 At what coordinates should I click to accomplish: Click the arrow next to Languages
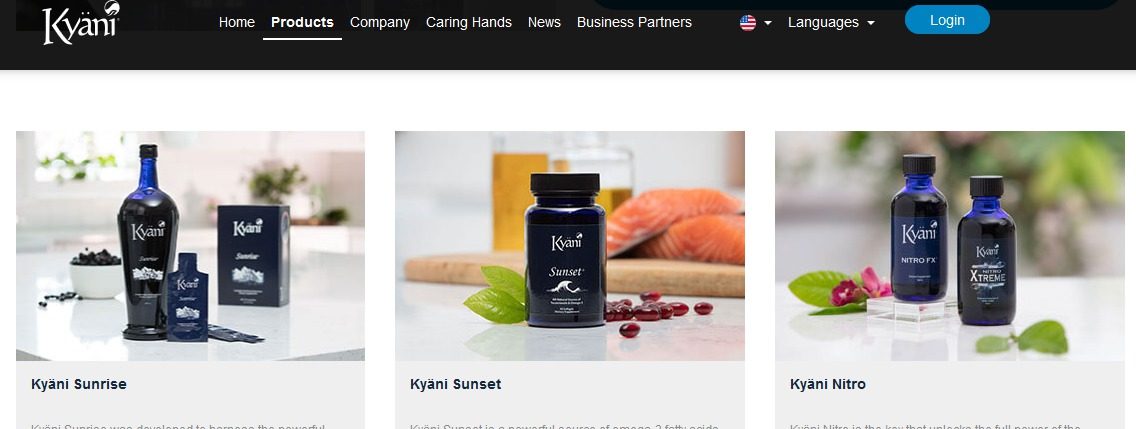pos(871,23)
